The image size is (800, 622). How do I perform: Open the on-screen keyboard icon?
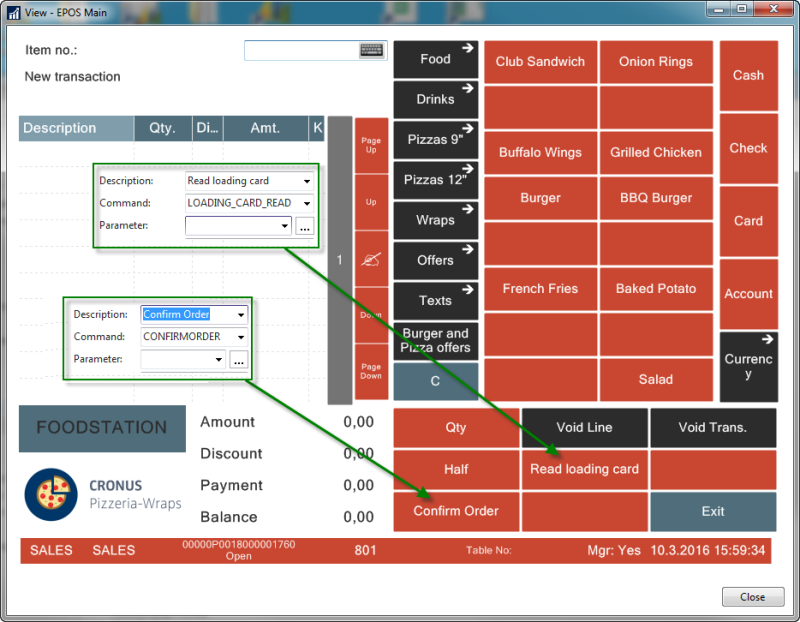click(371, 50)
